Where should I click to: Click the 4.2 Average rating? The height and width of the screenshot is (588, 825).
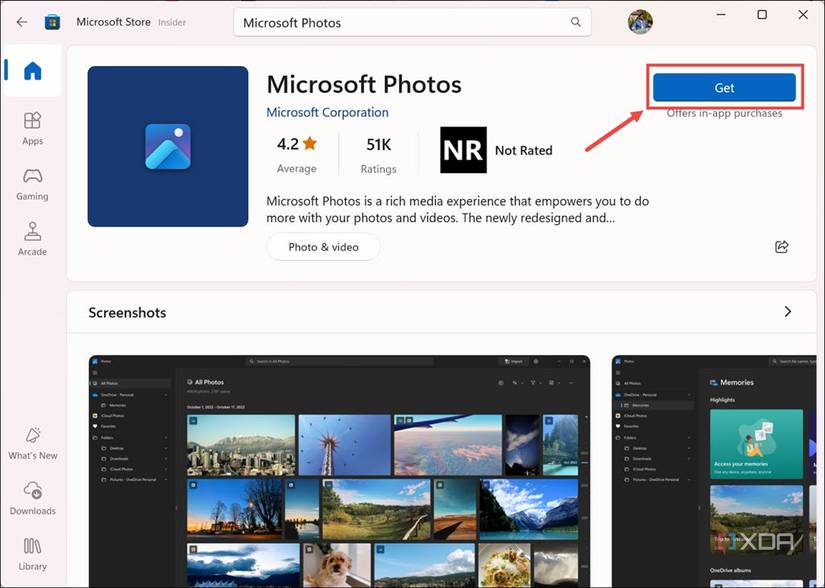(297, 154)
